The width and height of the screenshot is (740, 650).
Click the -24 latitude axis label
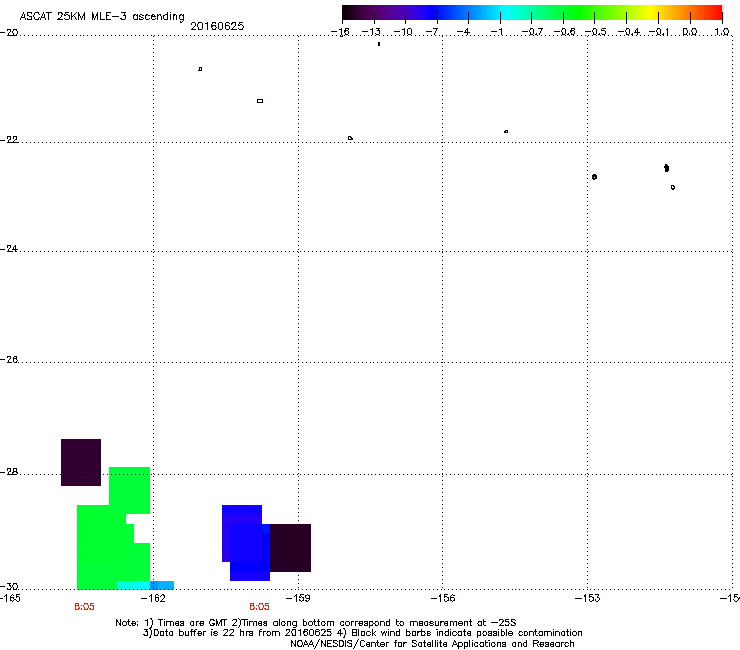9,249
